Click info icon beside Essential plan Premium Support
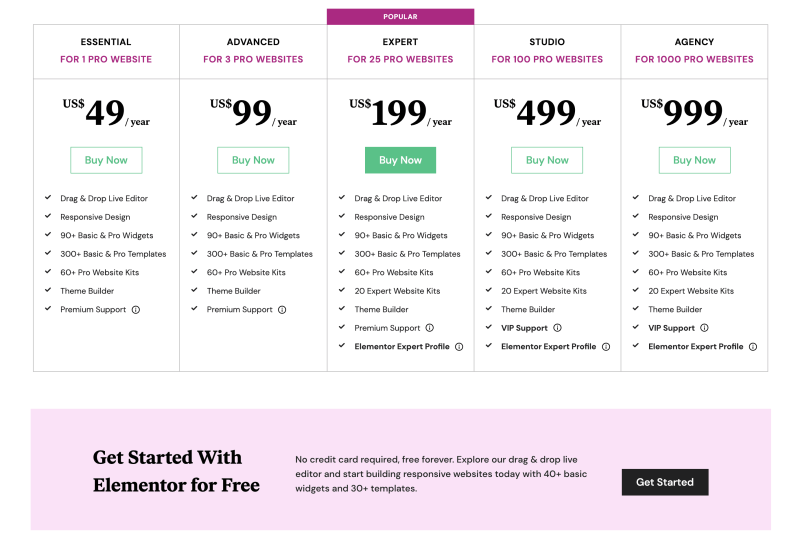The width and height of the screenshot is (800, 536). pyautogui.click(x=136, y=310)
